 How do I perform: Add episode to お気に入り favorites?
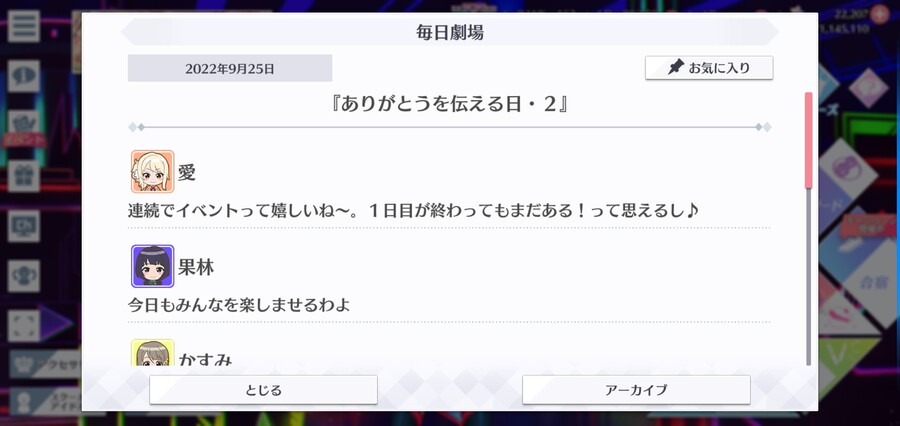[709, 68]
